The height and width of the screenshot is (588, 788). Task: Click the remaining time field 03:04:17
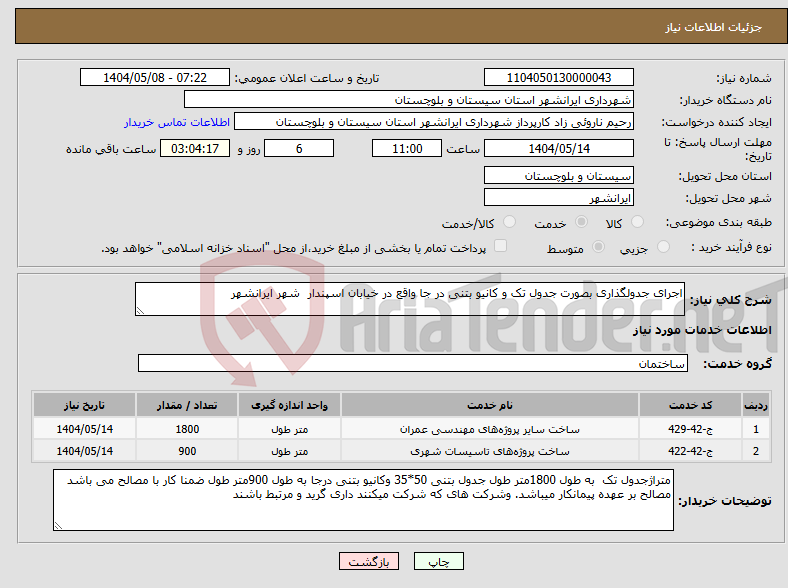(195, 148)
